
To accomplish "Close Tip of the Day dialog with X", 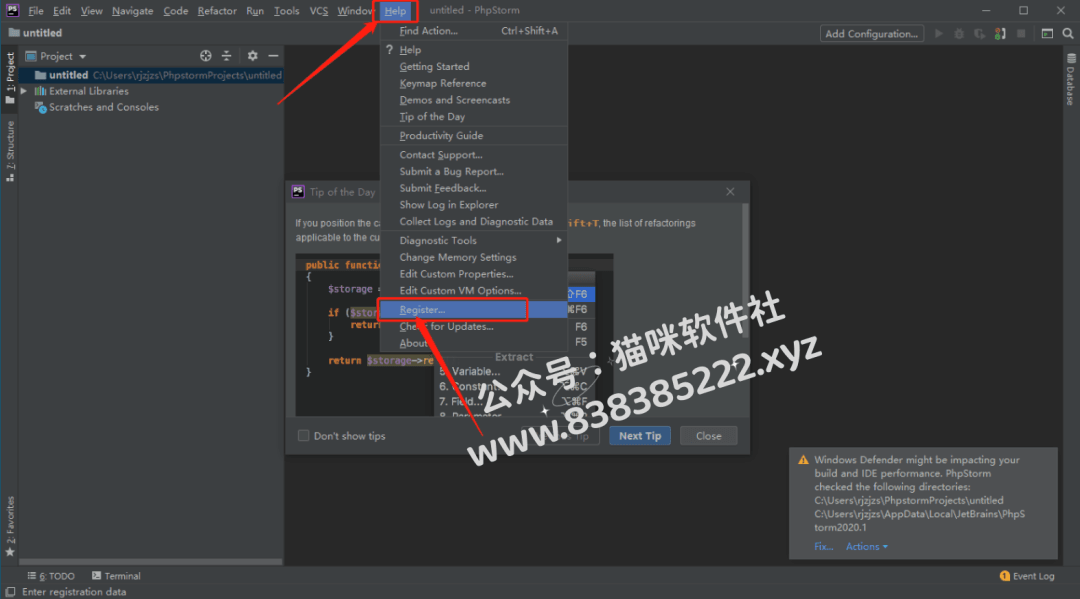I will (730, 191).
